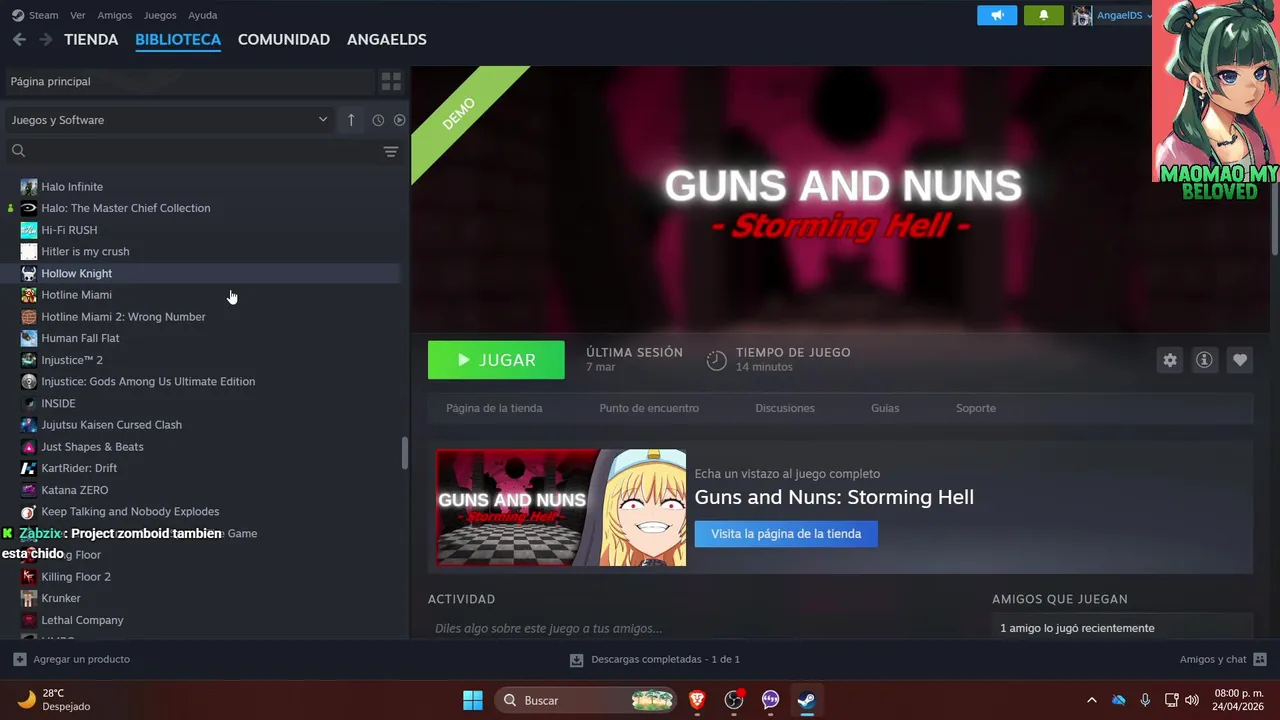Open the Ayuda menu

coord(203,15)
